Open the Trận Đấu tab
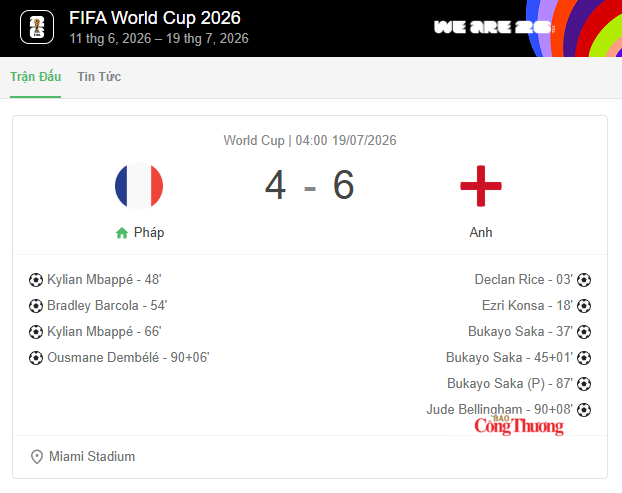This screenshot has height=493, width=622. point(35,77)
